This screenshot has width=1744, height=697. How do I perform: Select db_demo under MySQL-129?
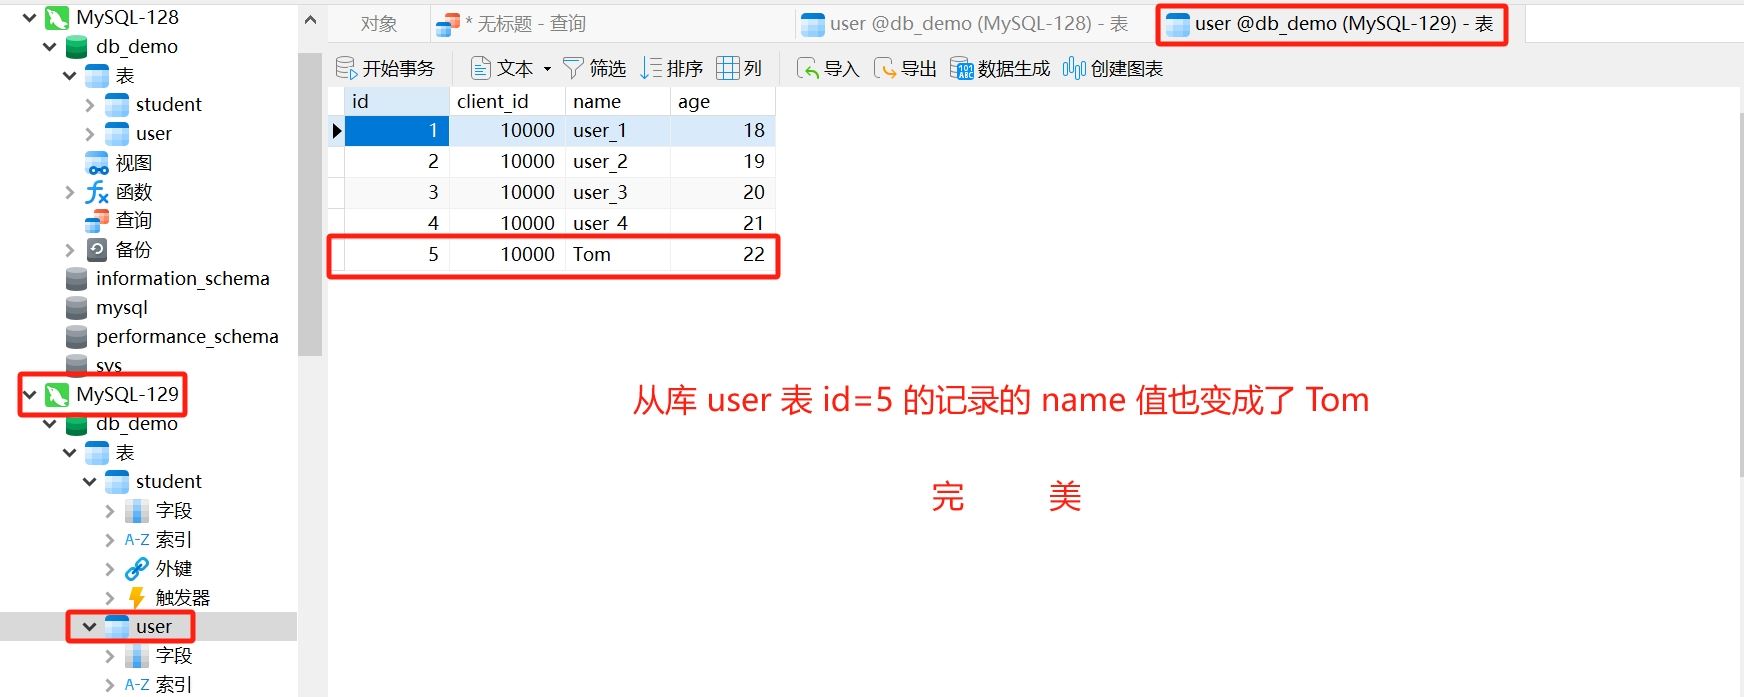coord(137,423)
